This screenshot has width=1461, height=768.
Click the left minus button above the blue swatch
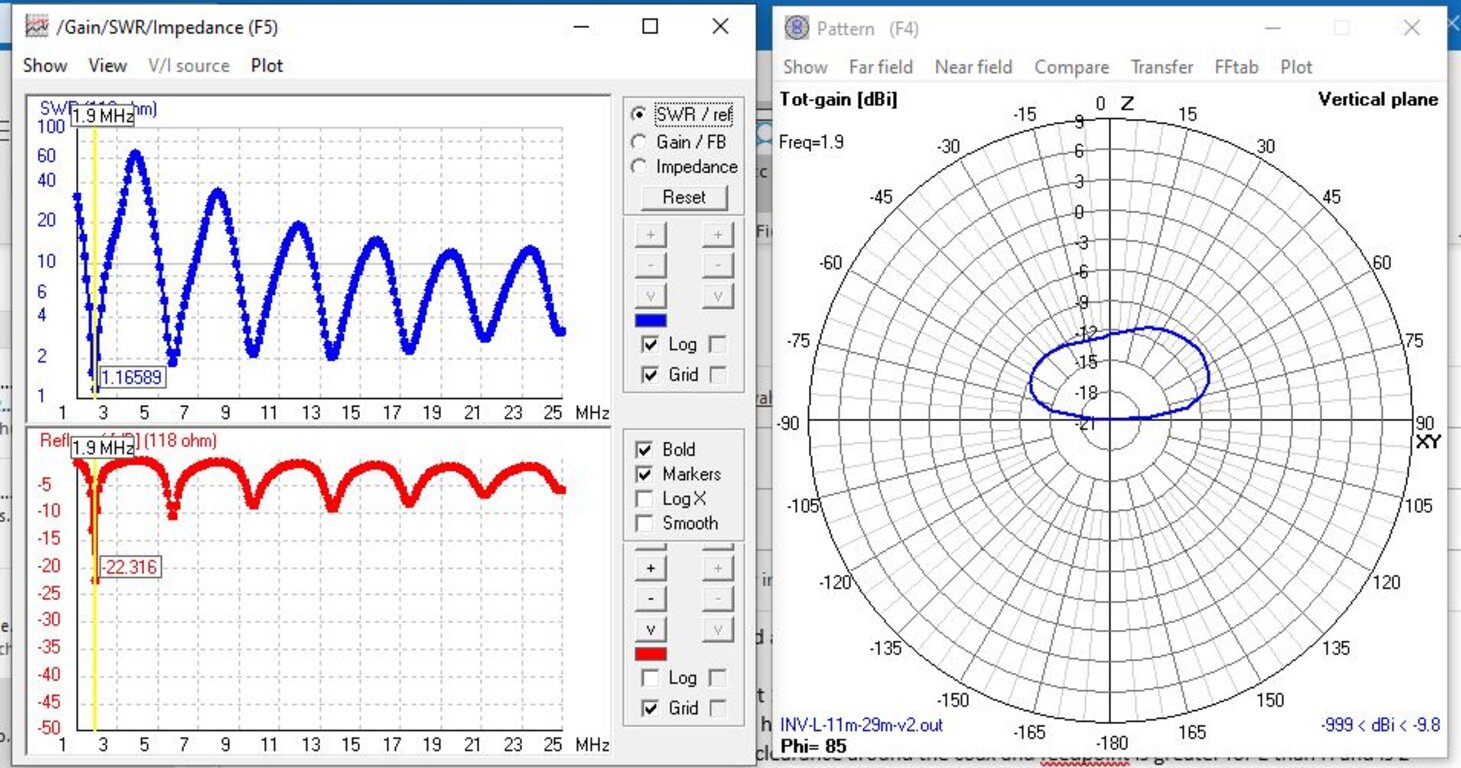pyautogui.click(x=650, y=265)
